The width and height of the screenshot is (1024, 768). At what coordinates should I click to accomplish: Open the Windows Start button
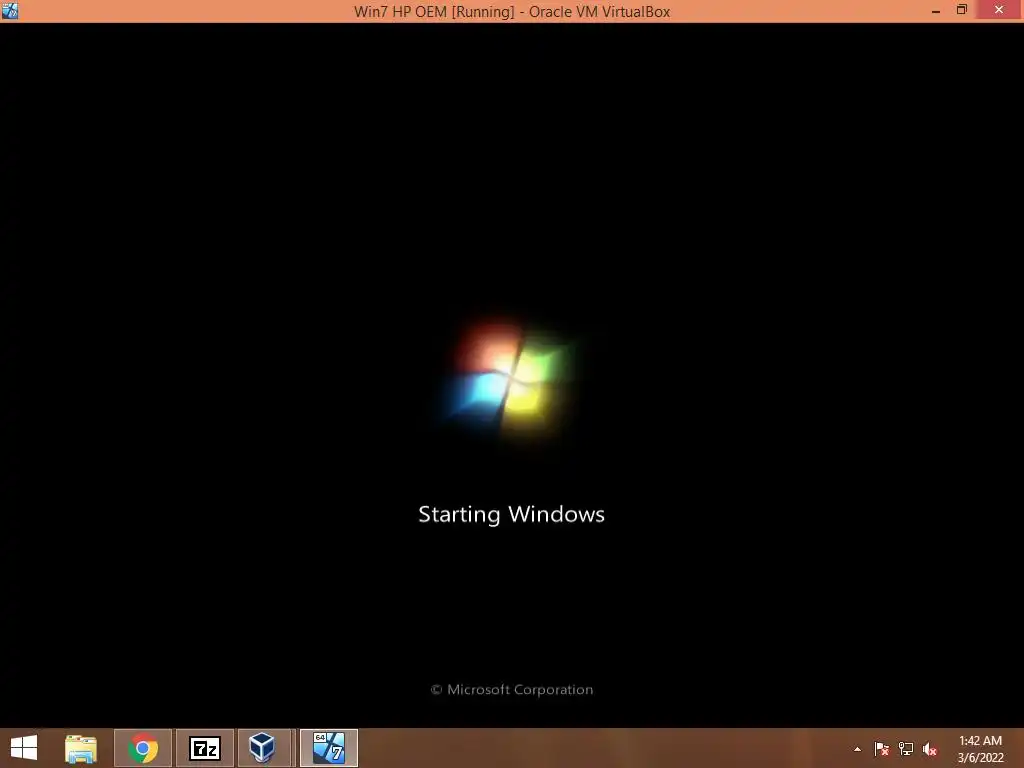24,748
